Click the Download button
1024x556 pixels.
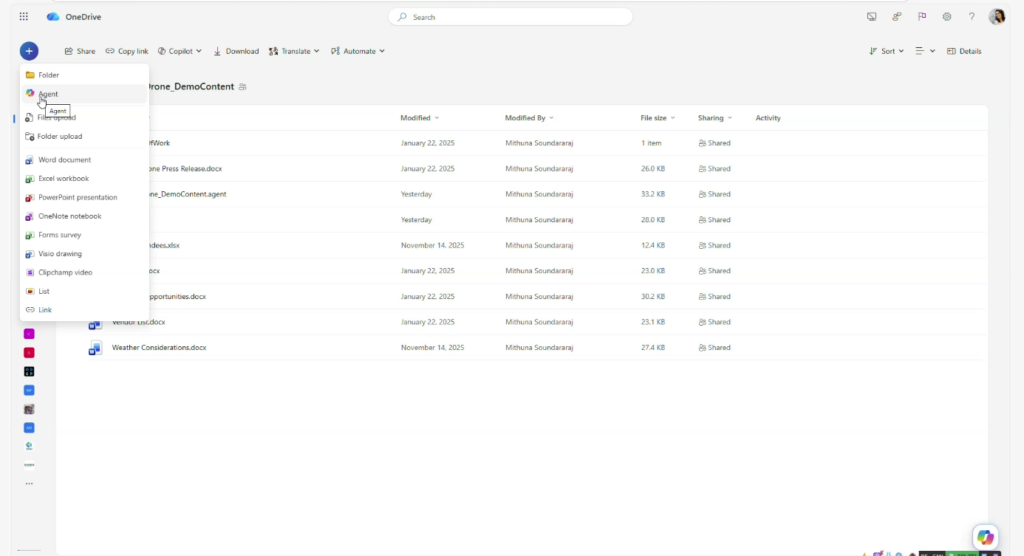click(x=236, y=51)
